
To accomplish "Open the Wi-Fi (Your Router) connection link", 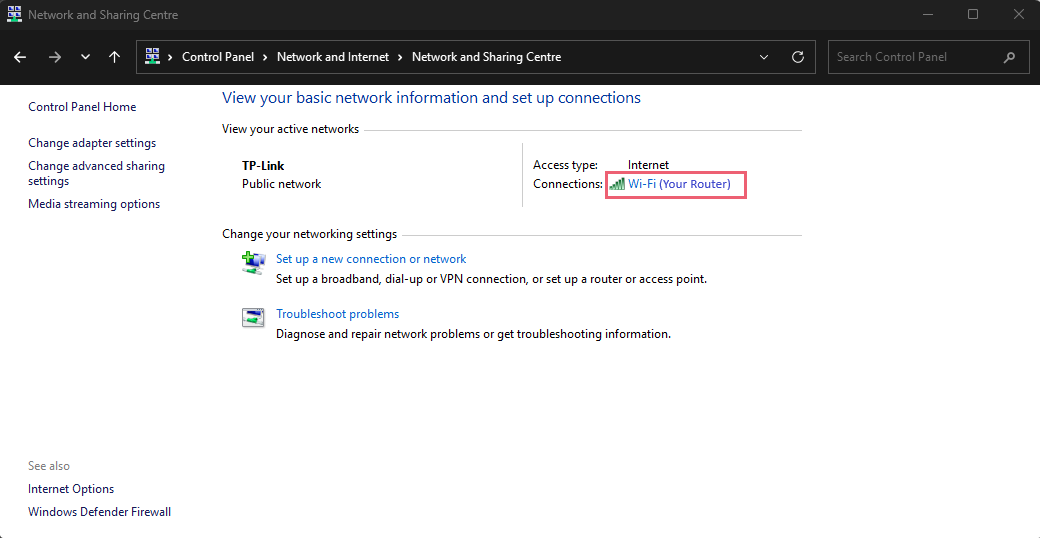I will click(x=679, y=184).
